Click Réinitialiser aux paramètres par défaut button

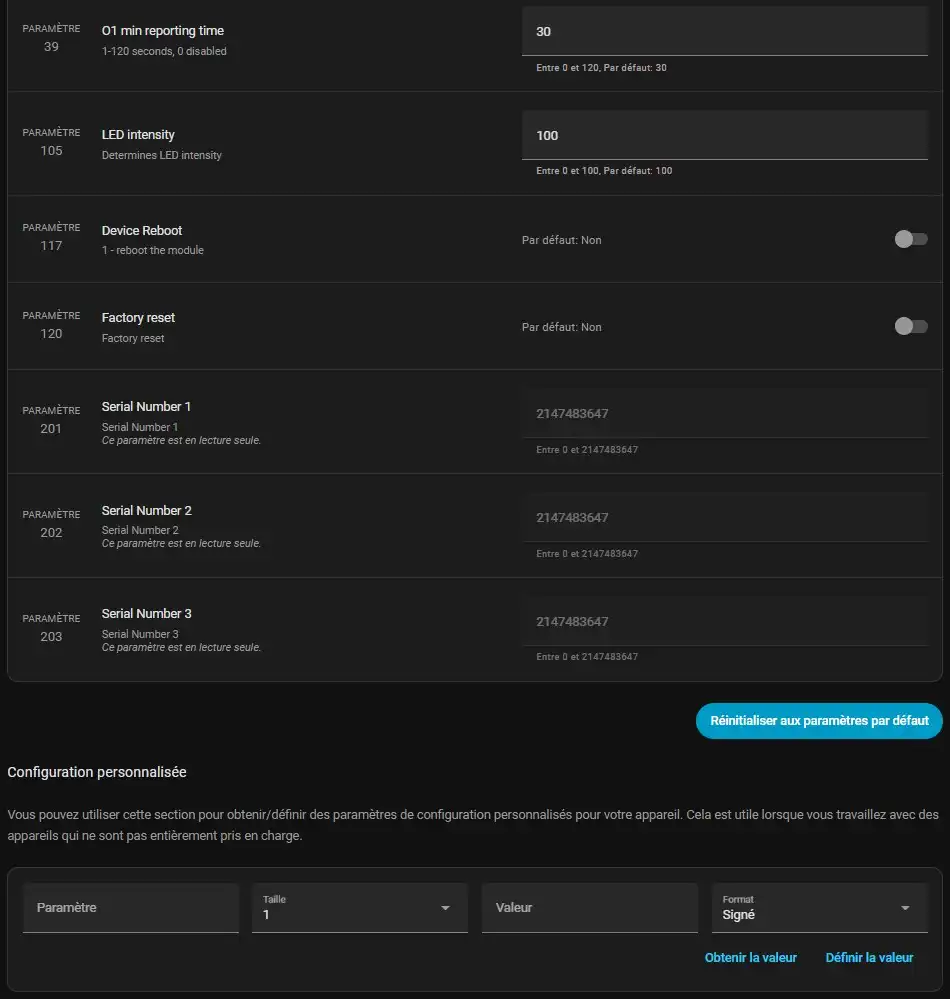point(819,720)
